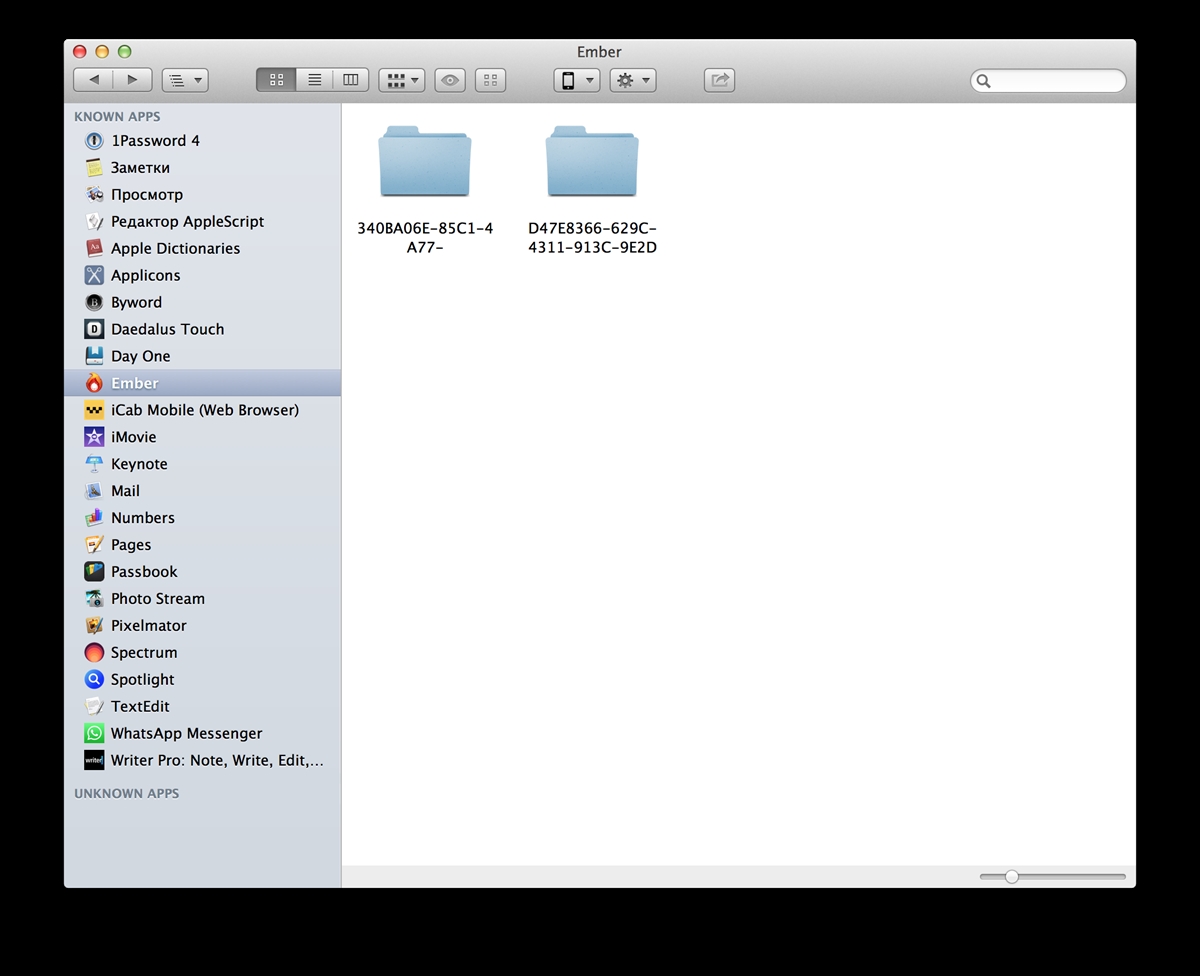Click the back navigation arrow
This screenshot has height=976, width=1200.
pyautogui.click(x=94, y=80)
